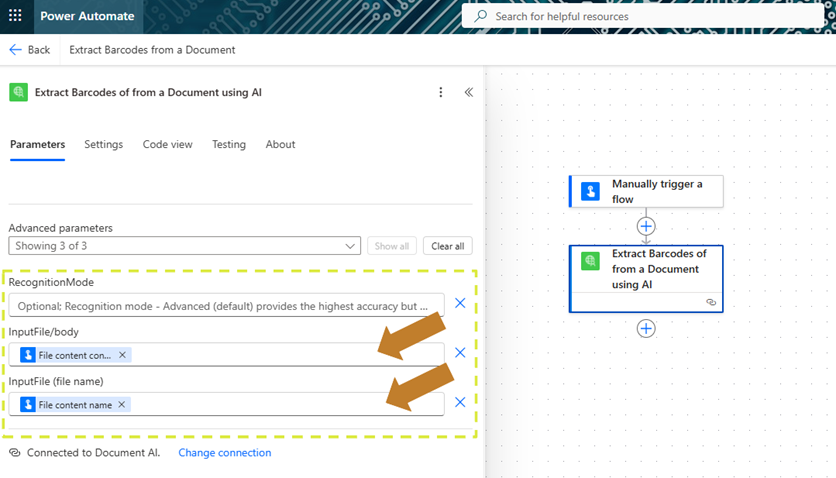Click the green Document AI icon on canvas card
836x478 pixels.
(x=590, y=261)
